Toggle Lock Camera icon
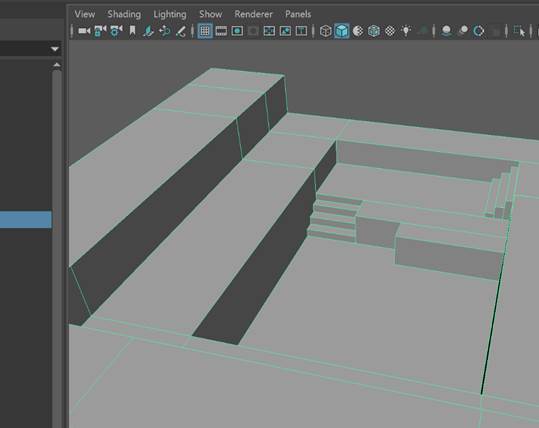The image size is (539, 428). click(100, 31)
